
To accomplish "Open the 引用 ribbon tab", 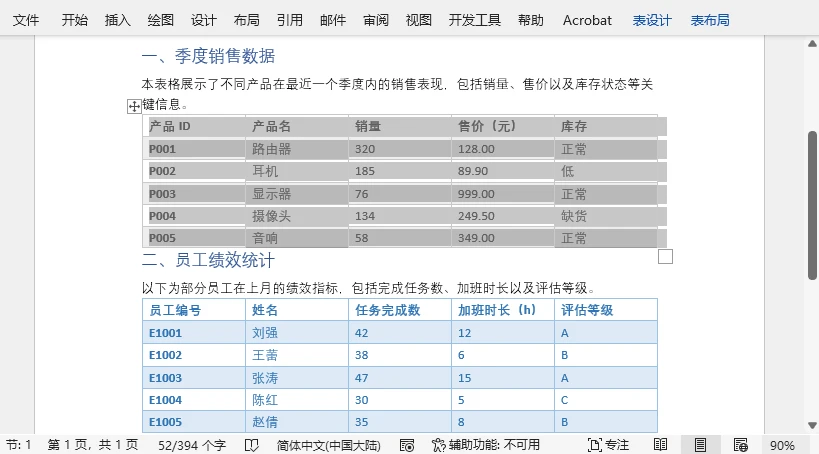I will 290,20.
